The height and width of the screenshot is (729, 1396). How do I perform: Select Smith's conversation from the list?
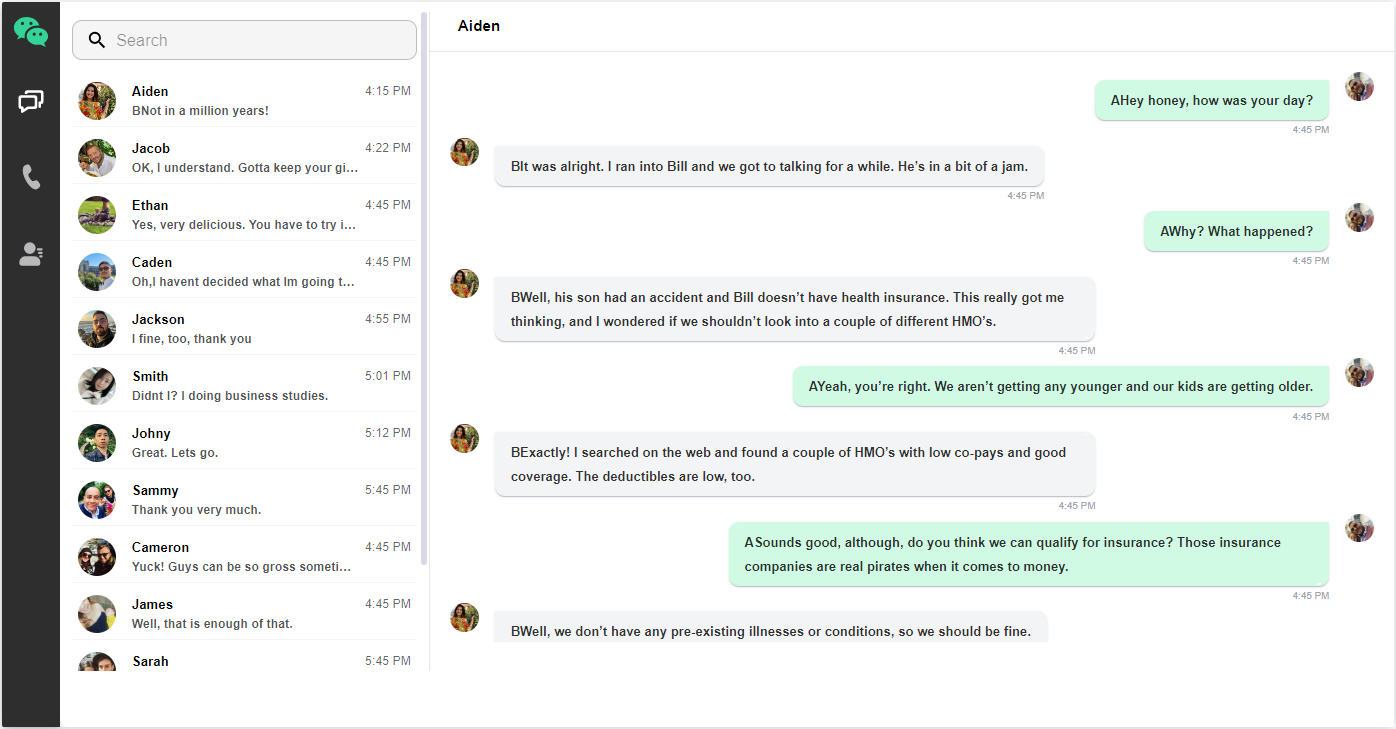pyautogui.click(x=244, y=385)
